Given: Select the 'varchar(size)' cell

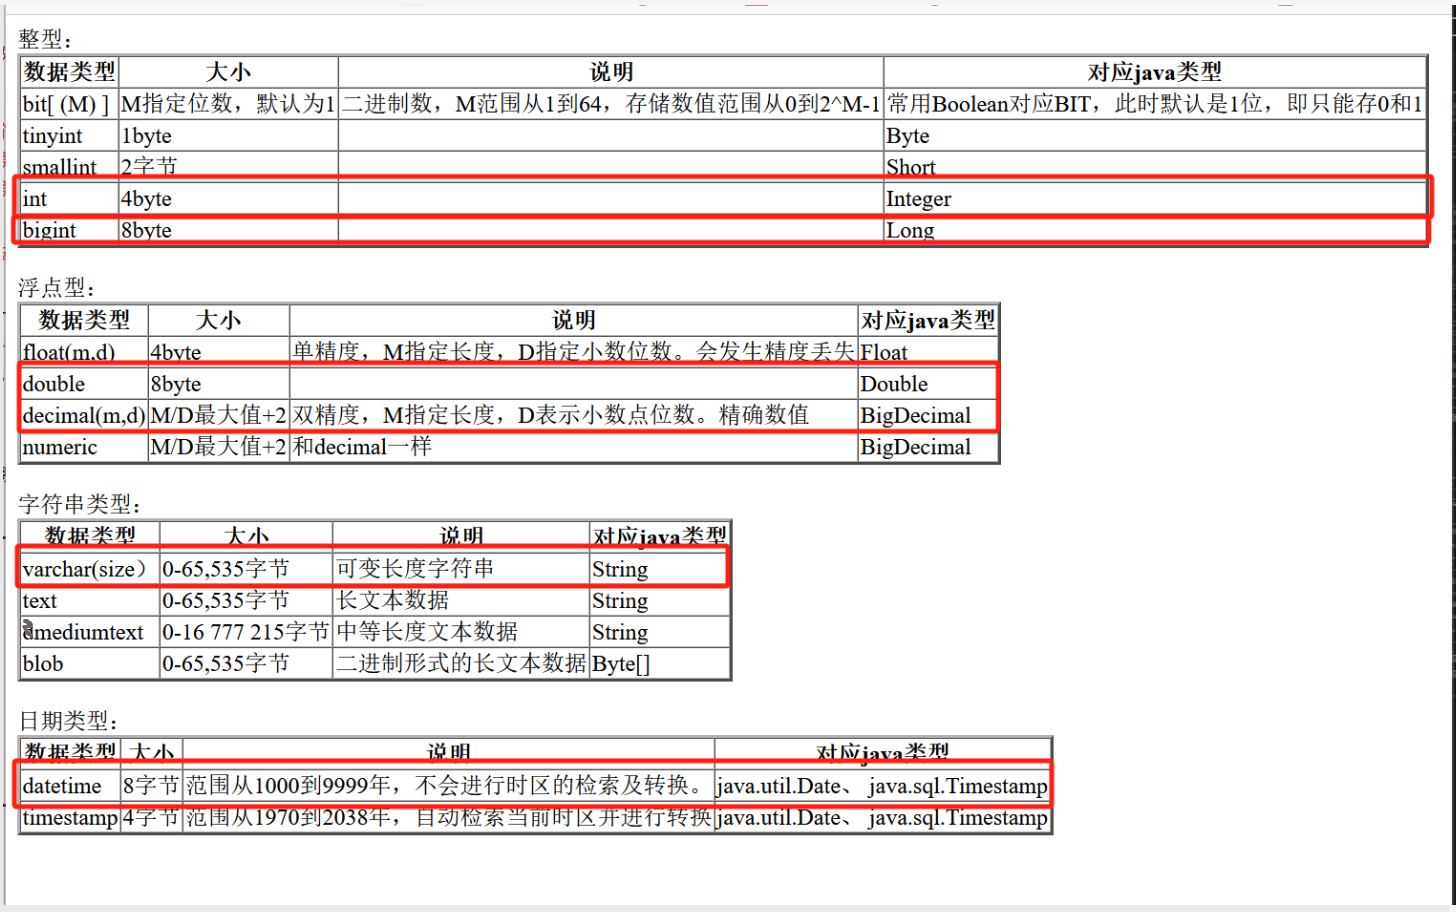Looking at the screenshot, I should [x=90, y=569].
